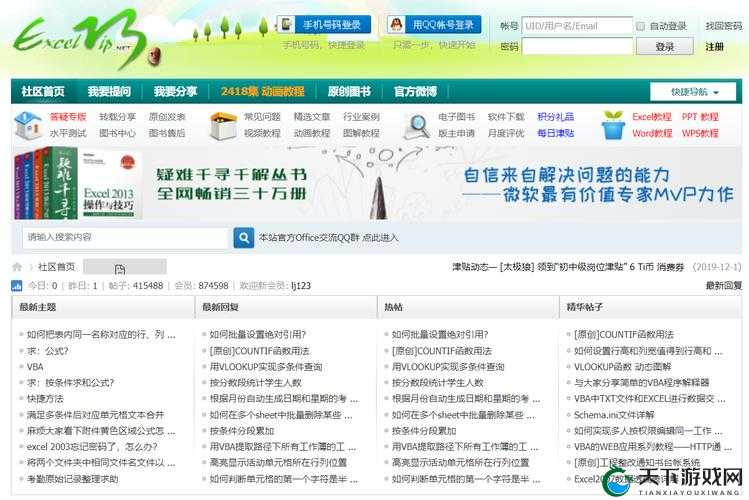749x500 pixels.
Task: Click the 社区首页 breadcrumb link
Action: tap(57, 267)
